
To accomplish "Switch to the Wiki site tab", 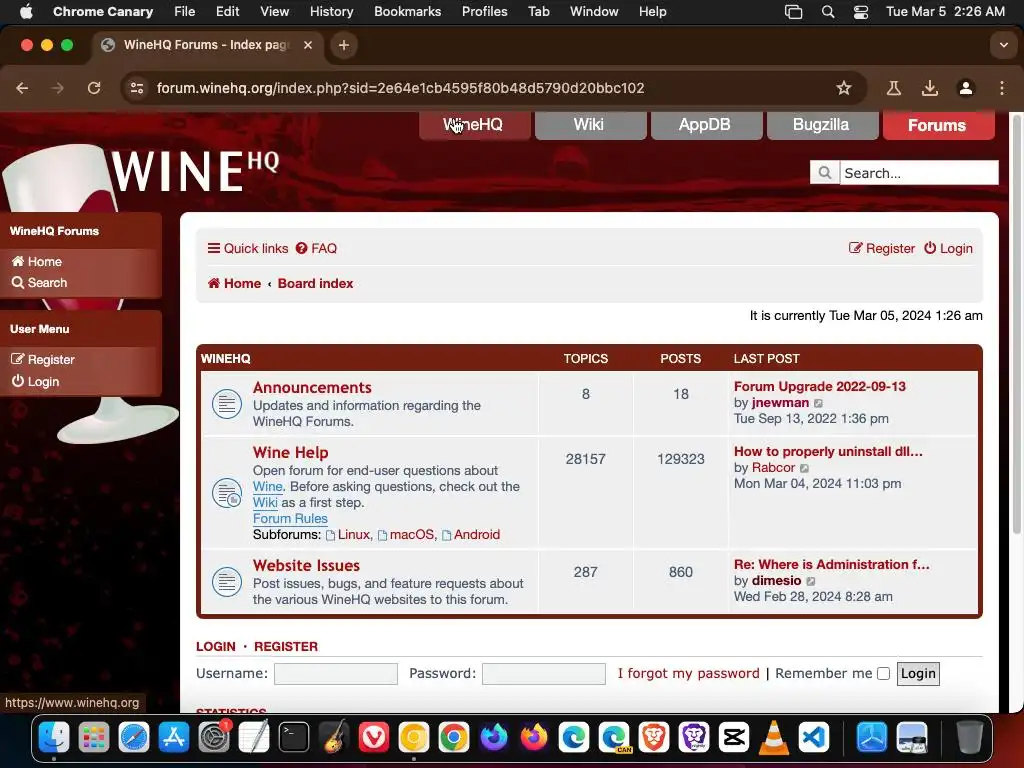I will click(590, 125).
